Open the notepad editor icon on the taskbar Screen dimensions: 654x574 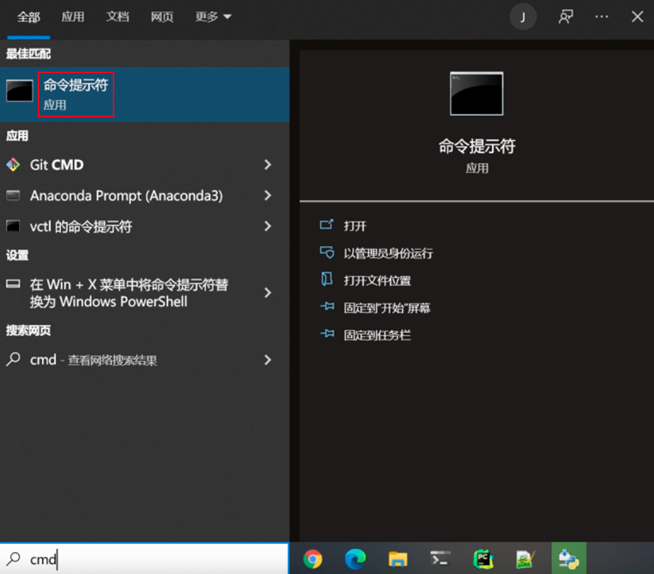point(526,559)
